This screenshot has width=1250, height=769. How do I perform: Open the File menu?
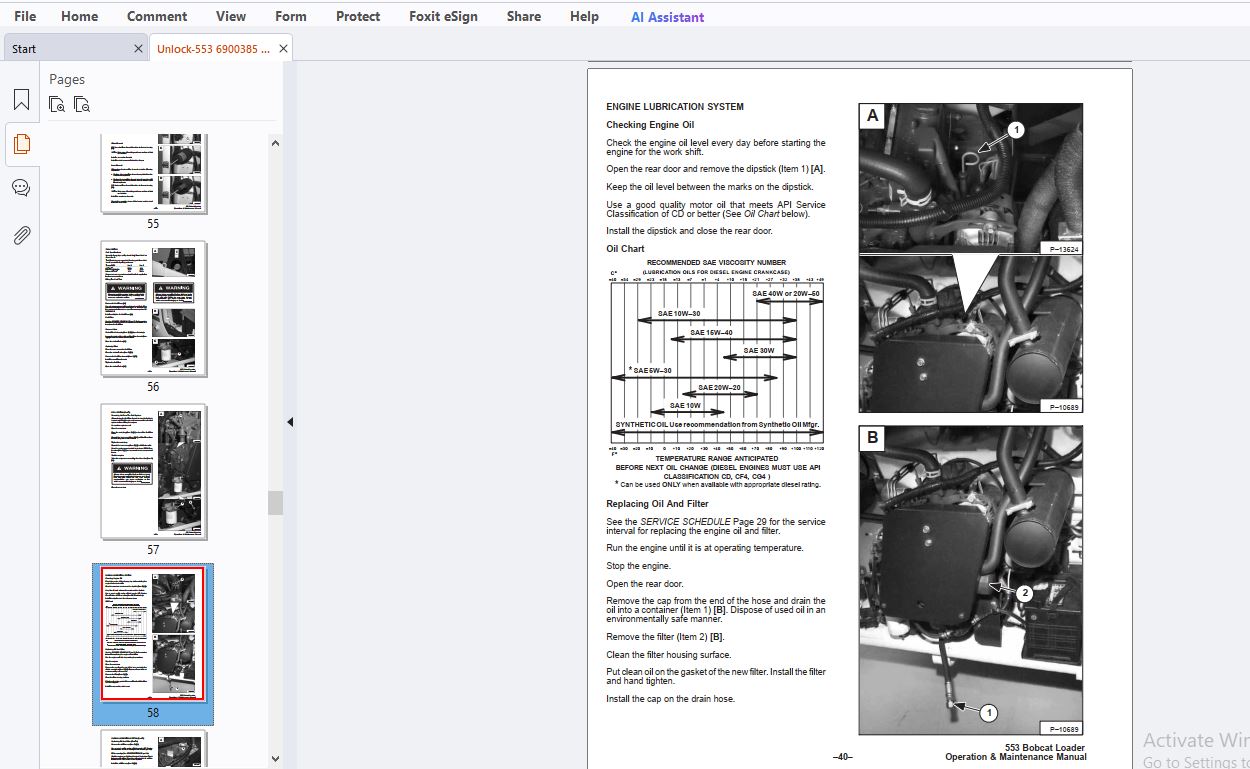click(x=25, y=16)
